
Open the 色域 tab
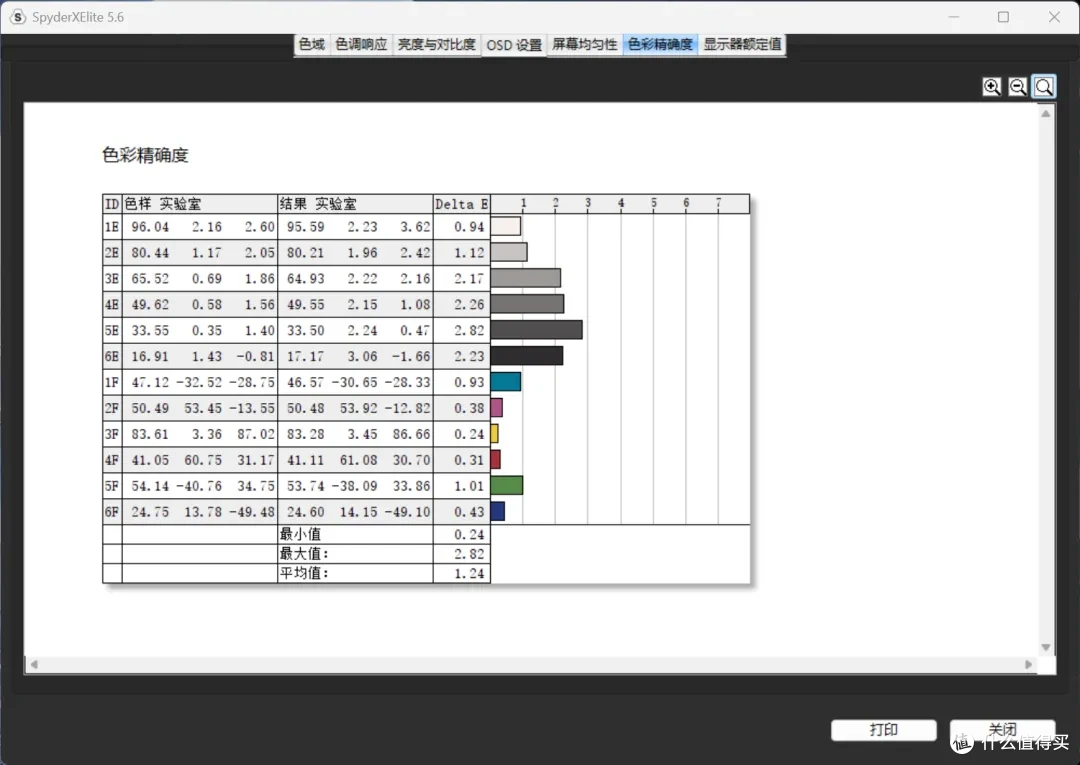click(311, 45)
